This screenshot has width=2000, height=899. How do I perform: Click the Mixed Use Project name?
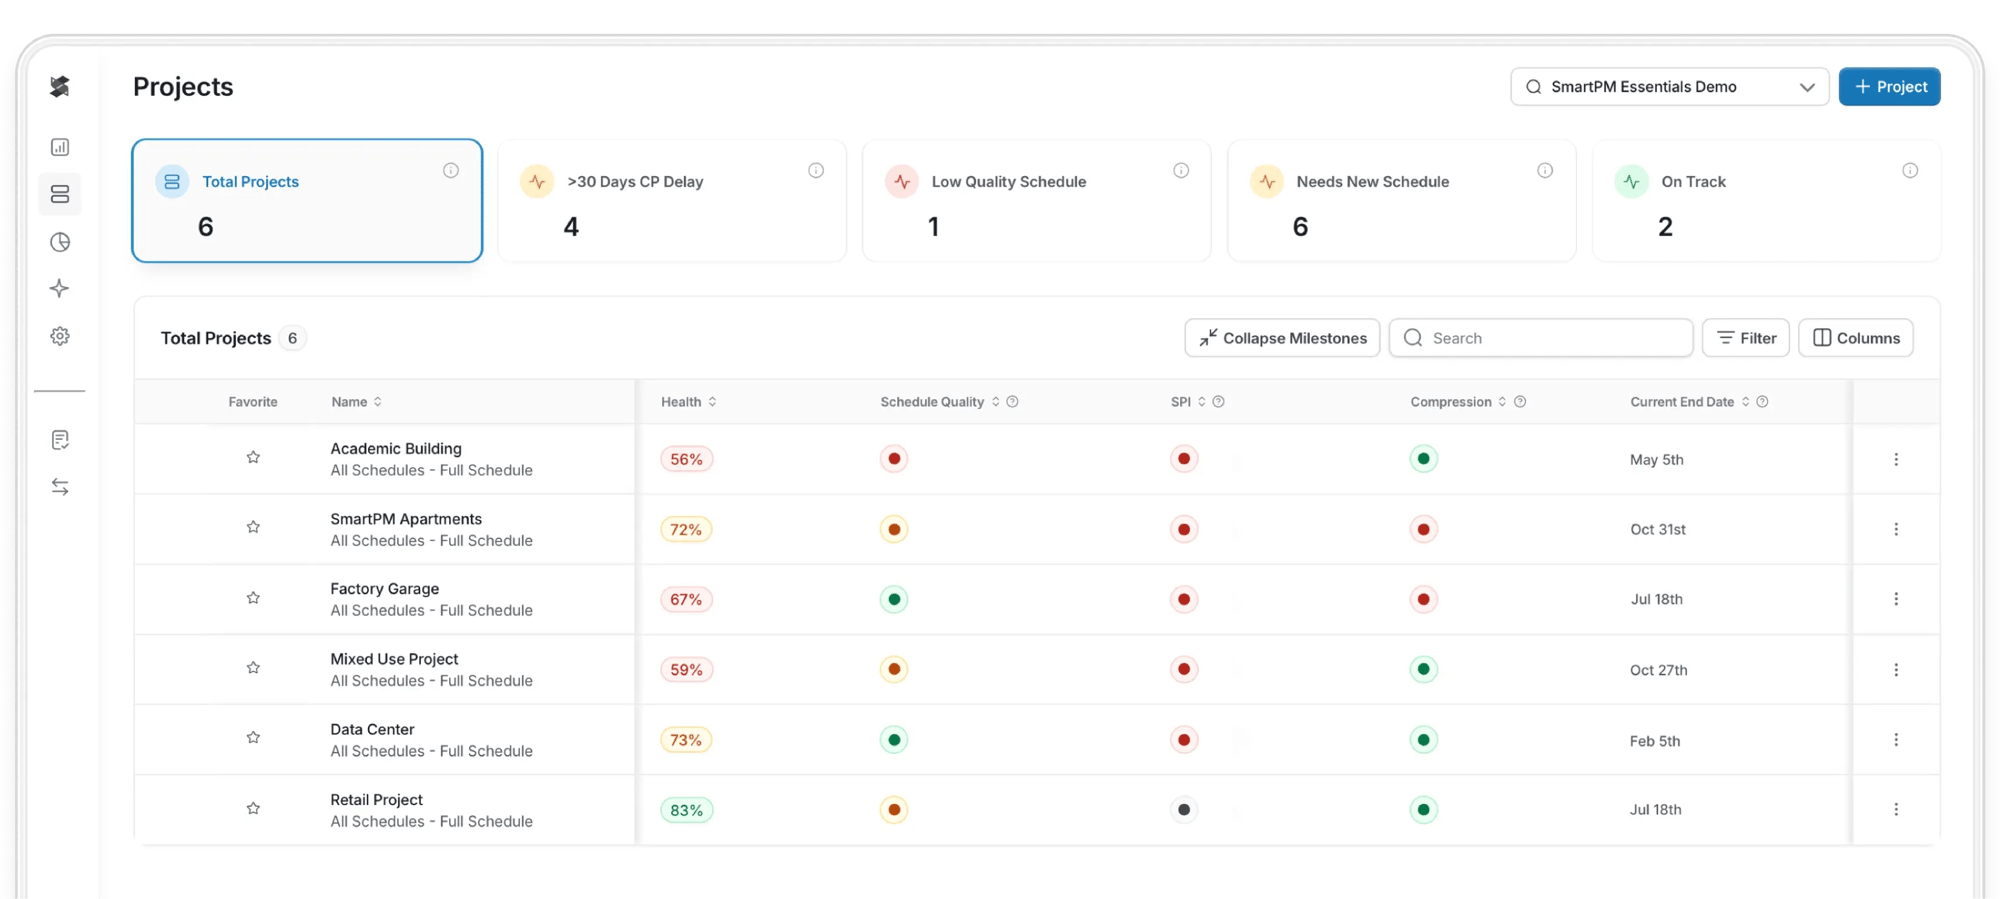tap(394, 659)
